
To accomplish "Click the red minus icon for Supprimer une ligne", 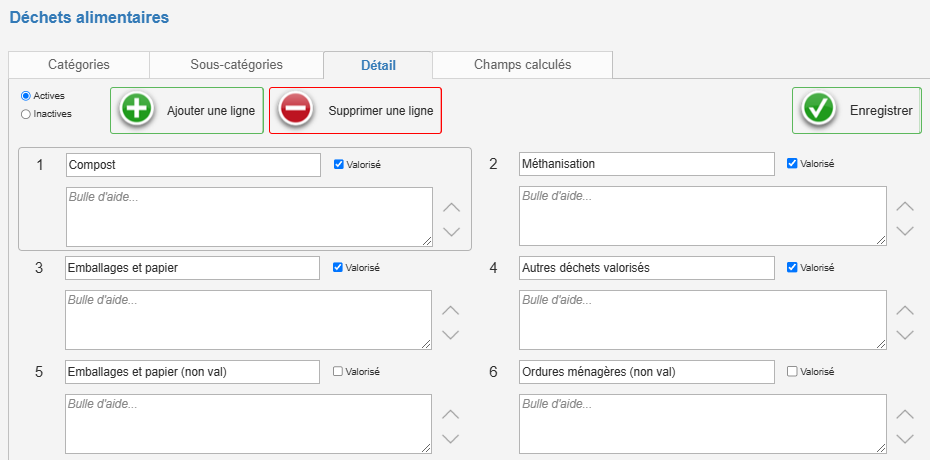I will click(x=295, y=110).
